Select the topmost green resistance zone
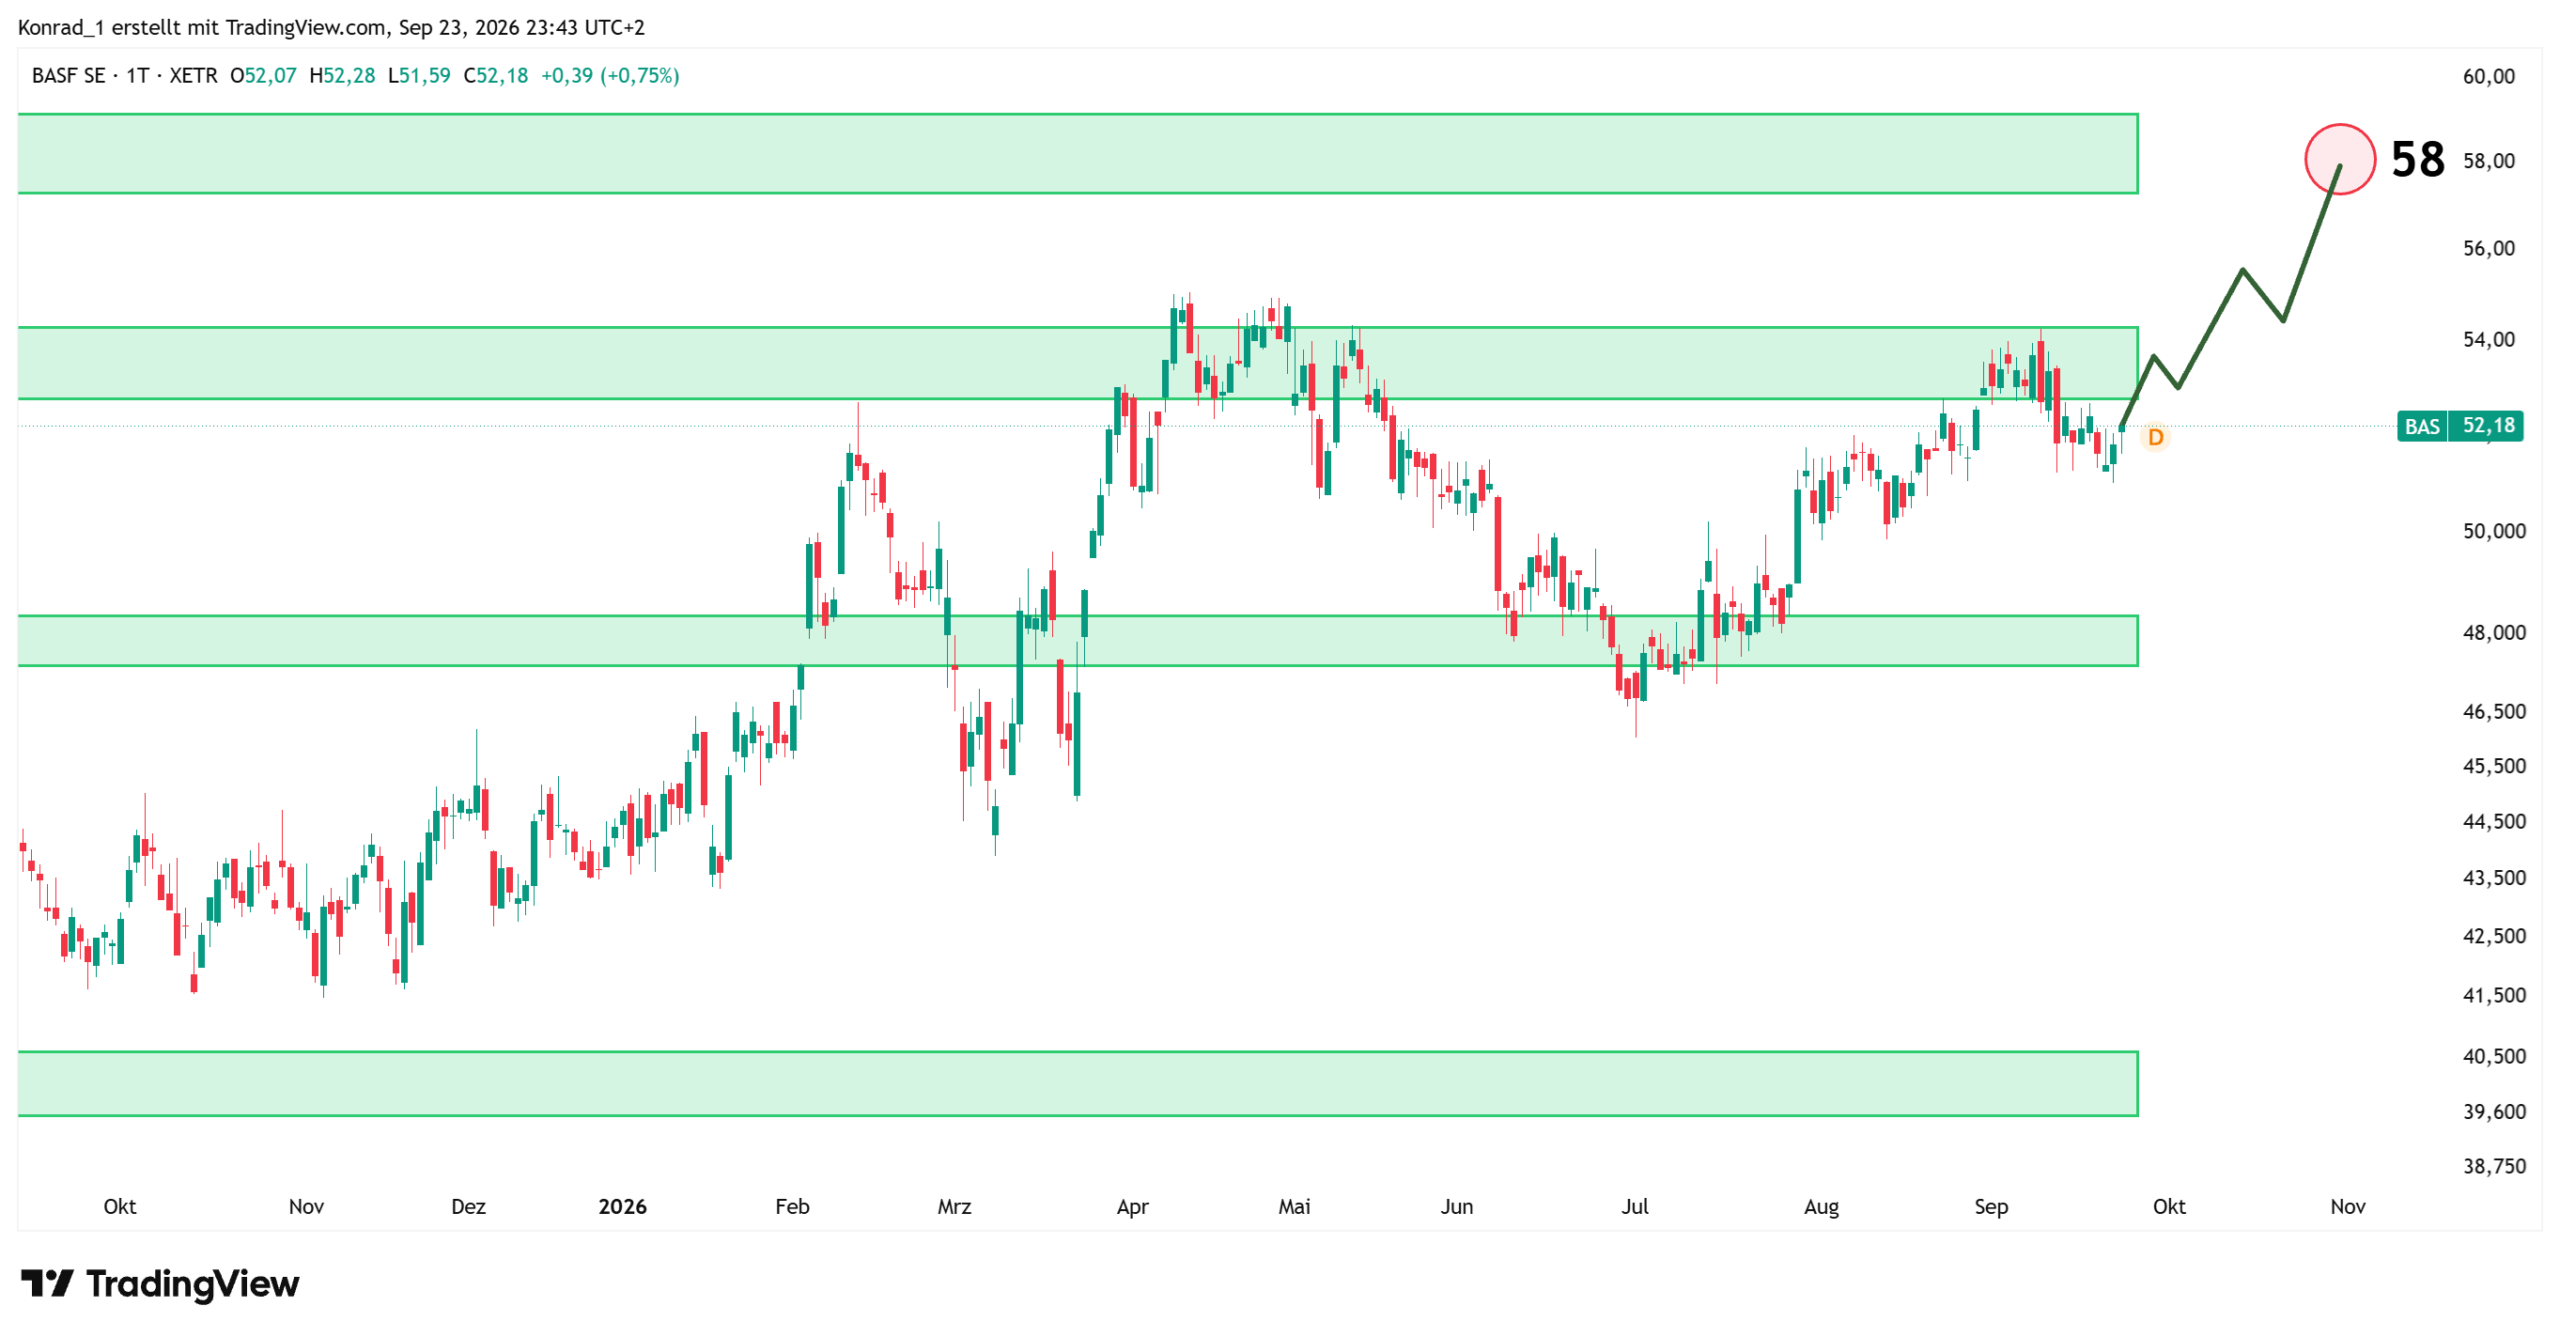The width and height of the screenshot is (2560, 1337). point(1077,153)
